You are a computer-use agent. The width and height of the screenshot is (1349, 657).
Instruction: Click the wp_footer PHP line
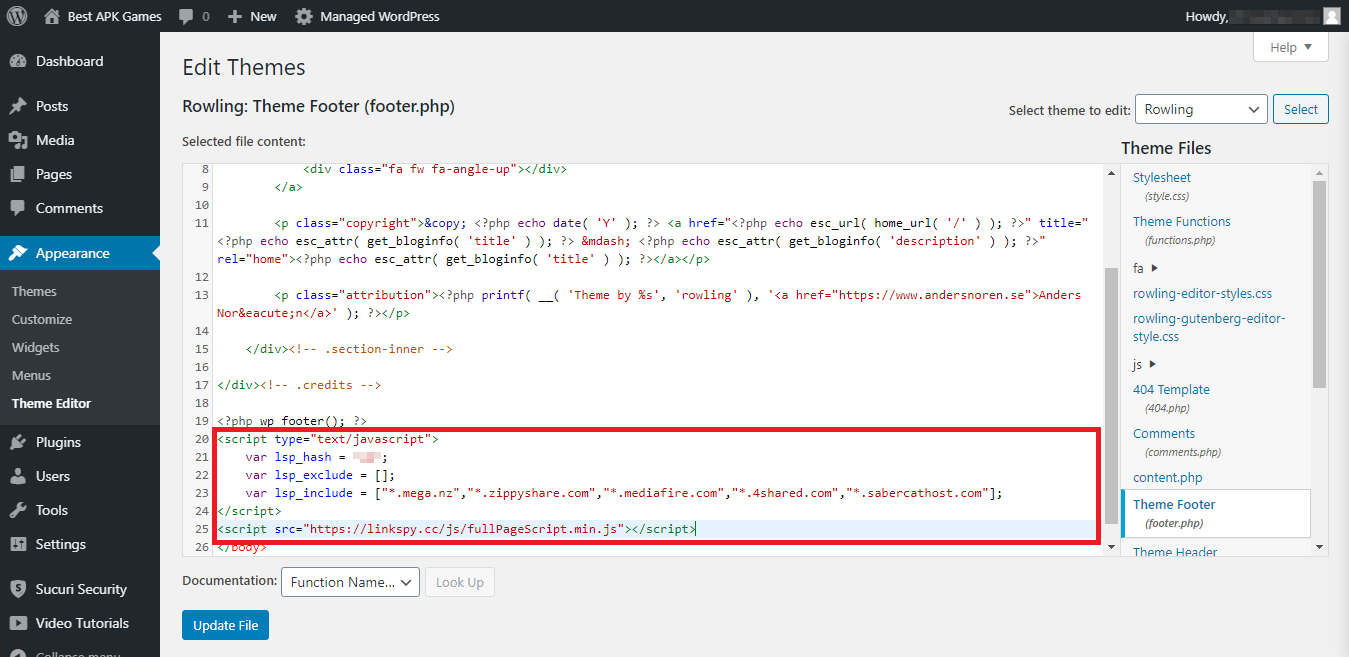click(292, 421)
